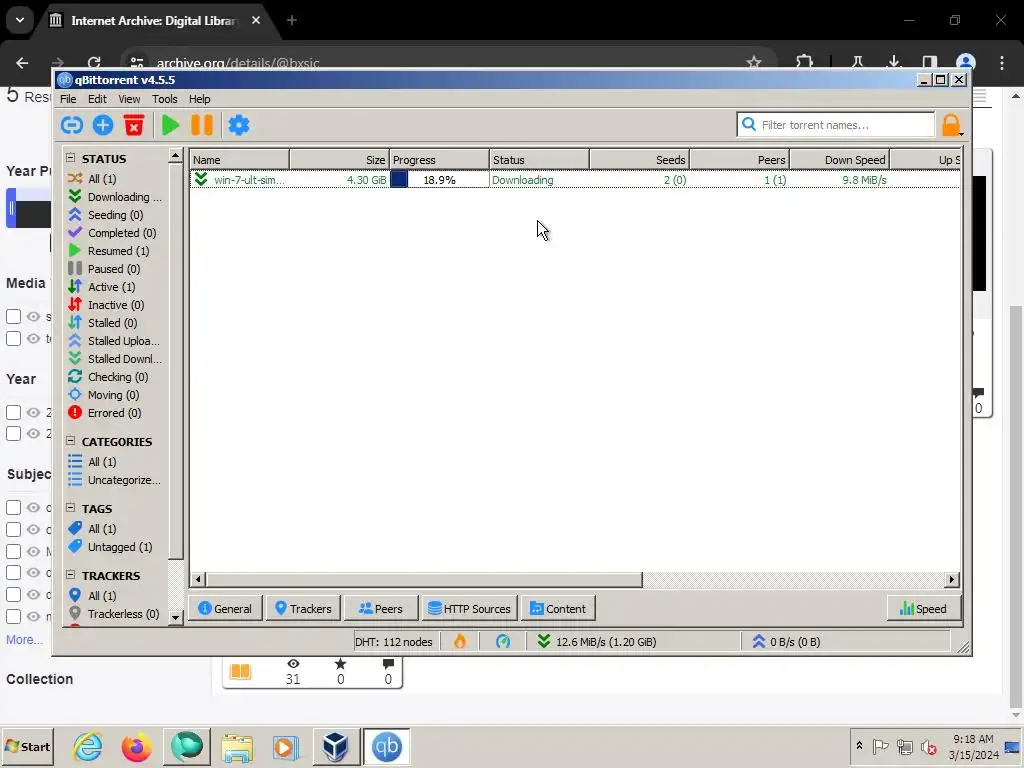
Task: Collapse the TRACKERS section
Action: click(x=70, y=575)
